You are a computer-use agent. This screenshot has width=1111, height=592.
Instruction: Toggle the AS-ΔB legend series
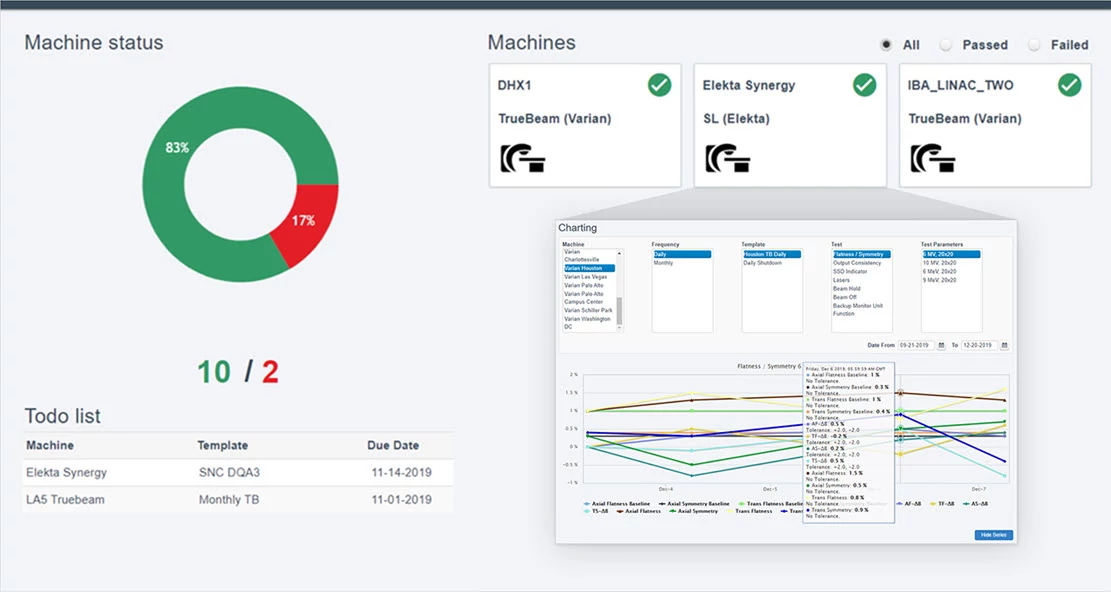(x=976, y=503)
